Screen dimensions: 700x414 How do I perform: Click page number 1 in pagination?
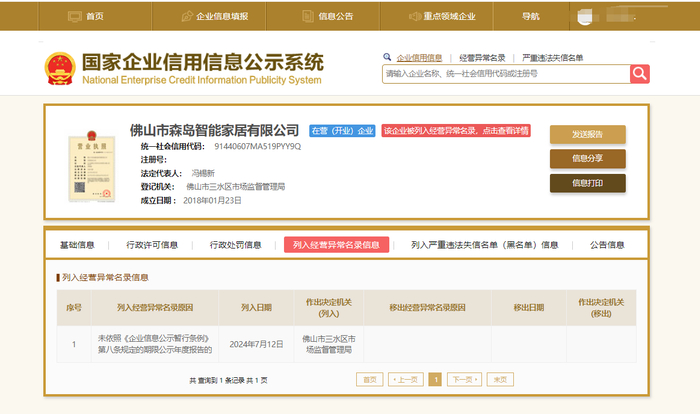(x=435, y=380)
